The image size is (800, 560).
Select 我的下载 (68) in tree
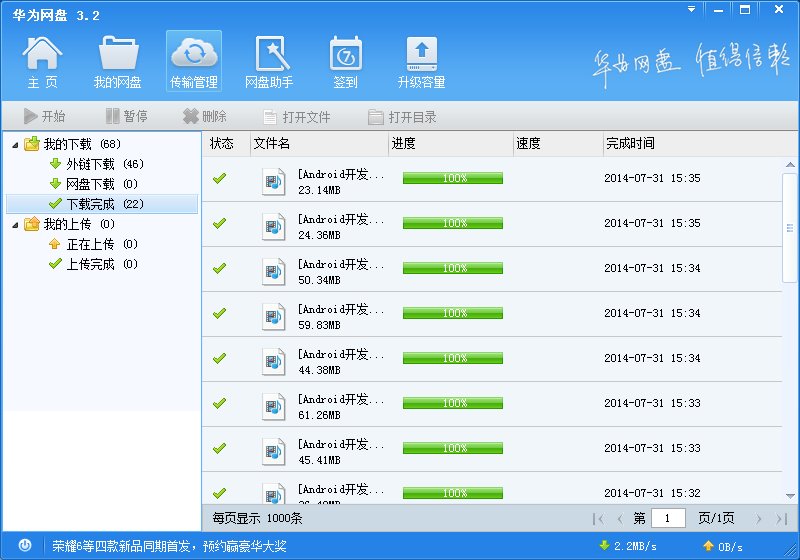pos(82,144)
